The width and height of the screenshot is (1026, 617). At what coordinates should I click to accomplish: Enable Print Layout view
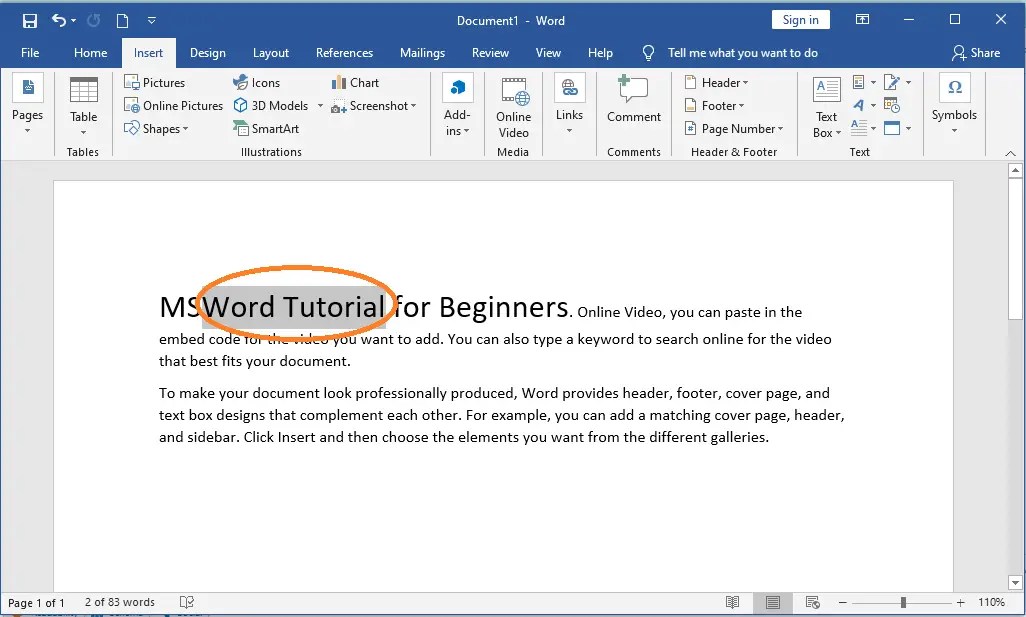(x=773, y=602)
